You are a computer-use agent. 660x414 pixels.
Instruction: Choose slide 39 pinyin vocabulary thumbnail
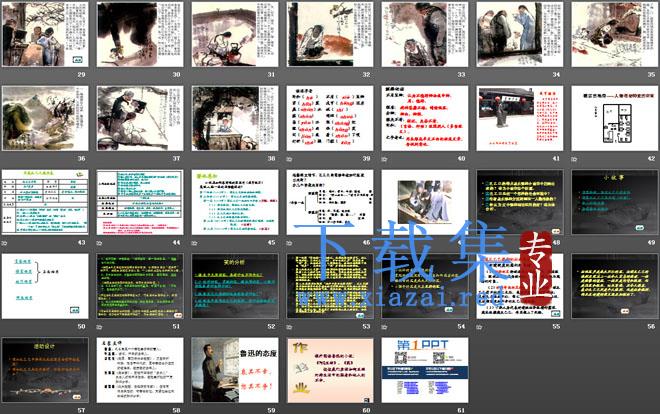click(330, 118)
